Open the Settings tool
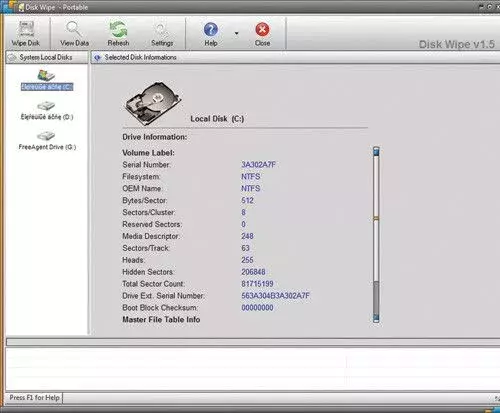500x413 pixels. (162, 34)
